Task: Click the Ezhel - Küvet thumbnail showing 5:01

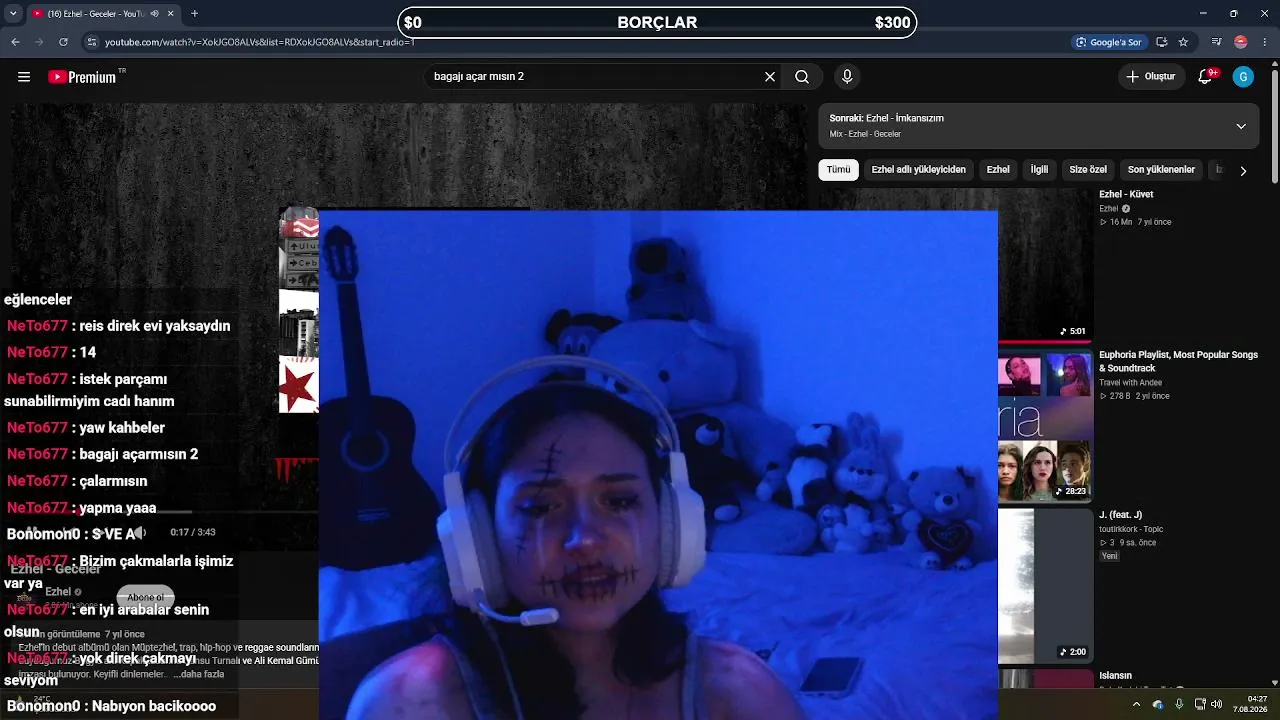Action: (1045, 264)
